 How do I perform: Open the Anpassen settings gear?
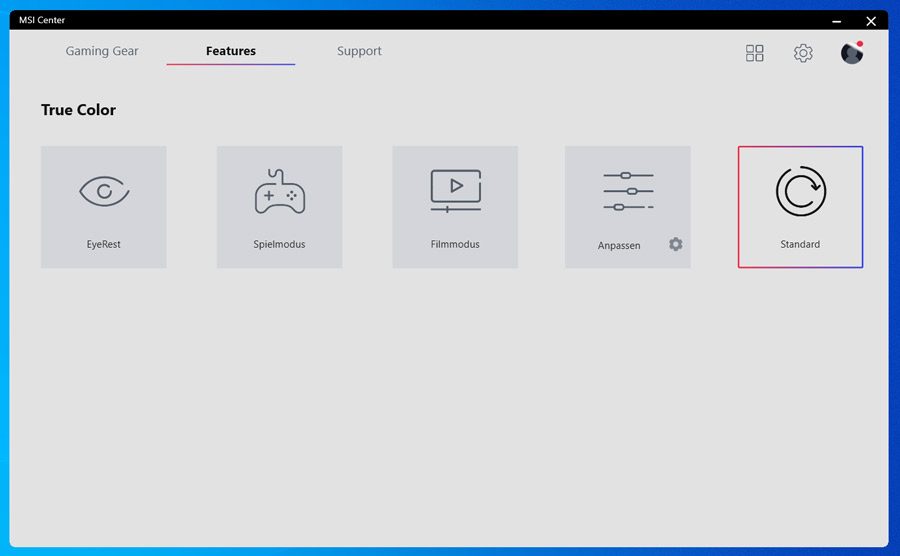click(676, 244)
